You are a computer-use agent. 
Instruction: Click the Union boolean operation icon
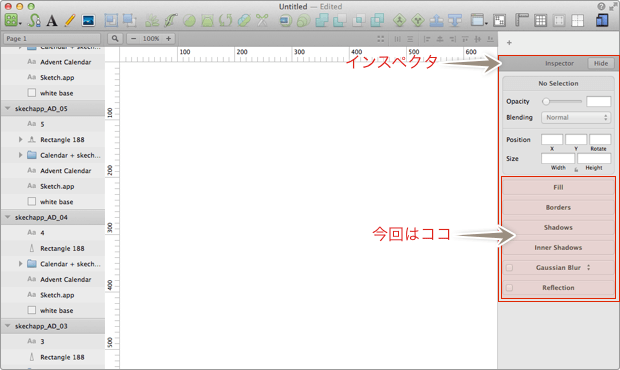[321, 20]
